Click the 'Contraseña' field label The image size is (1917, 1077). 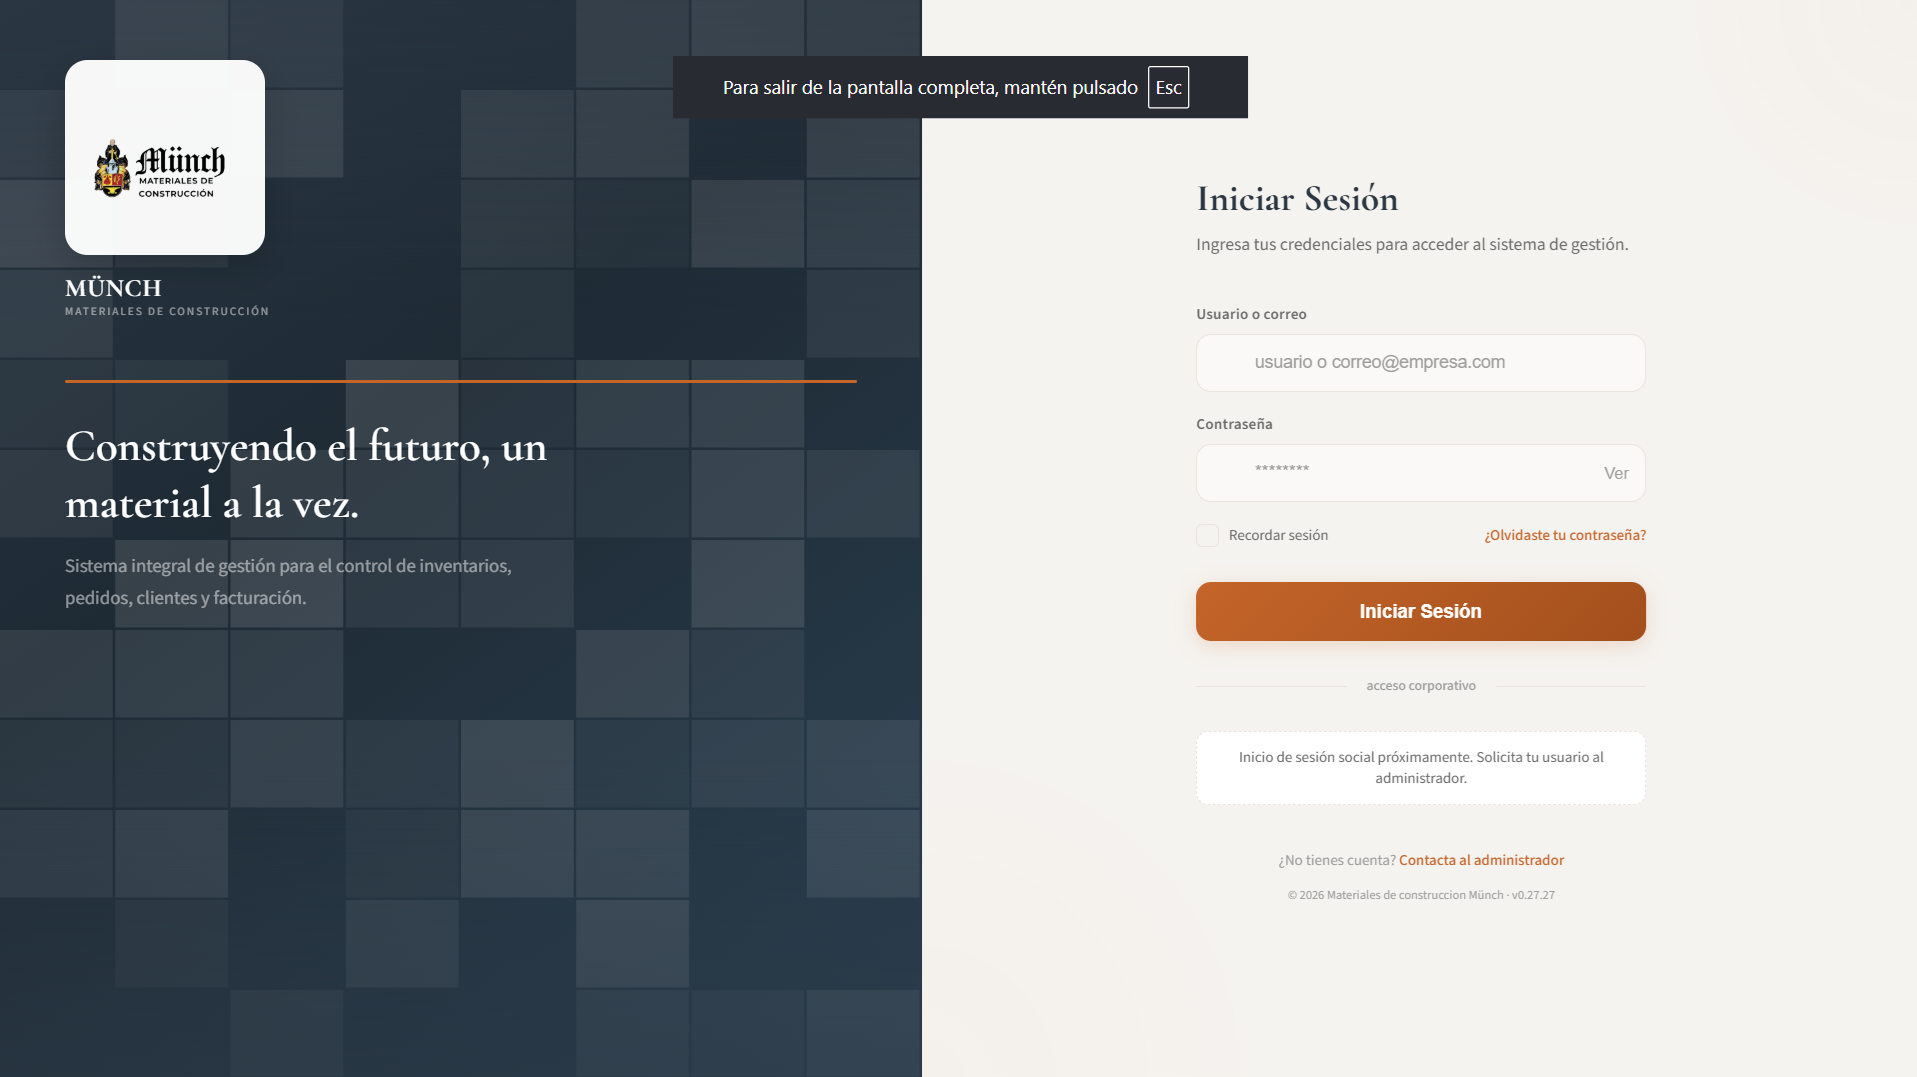(x=1234, y=424)
